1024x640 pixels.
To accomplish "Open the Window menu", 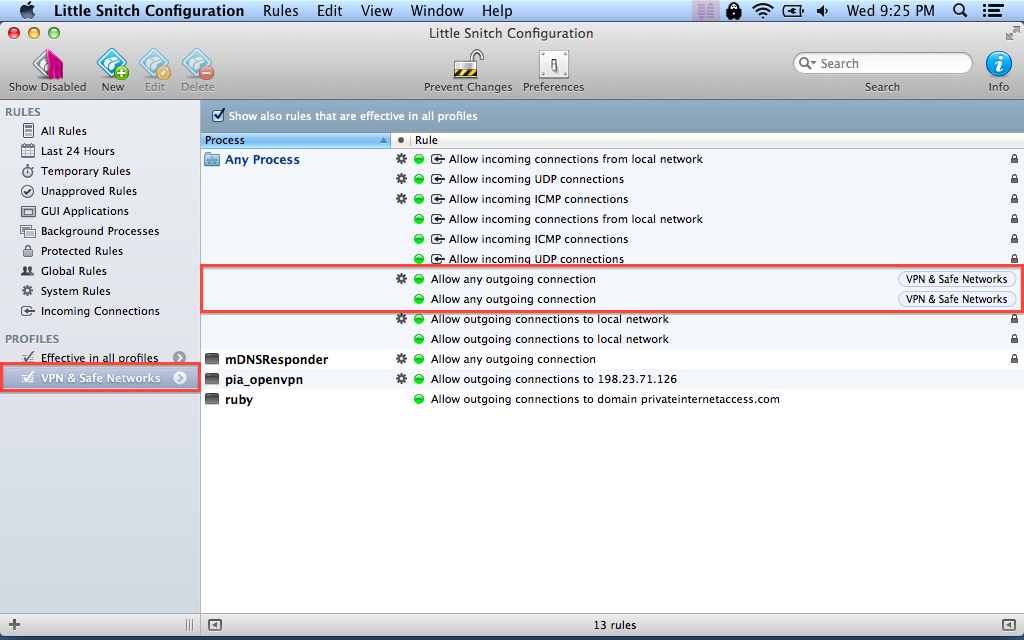I will pos(437,10).
